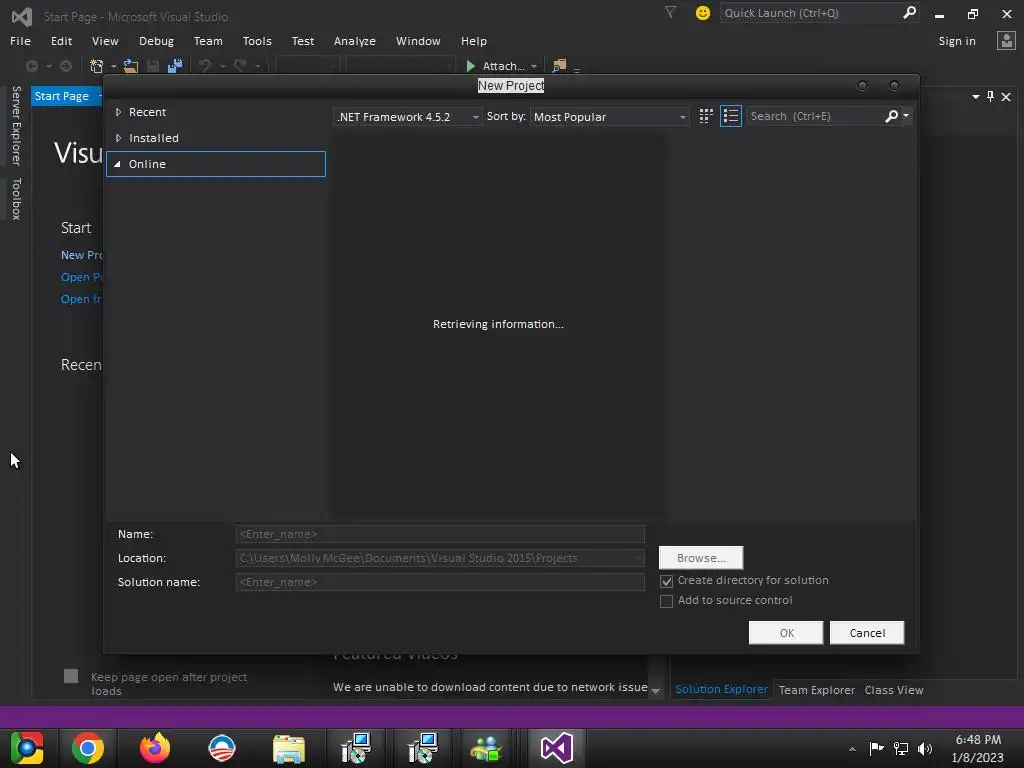Click the green Attach start arrow

(470, 66)
